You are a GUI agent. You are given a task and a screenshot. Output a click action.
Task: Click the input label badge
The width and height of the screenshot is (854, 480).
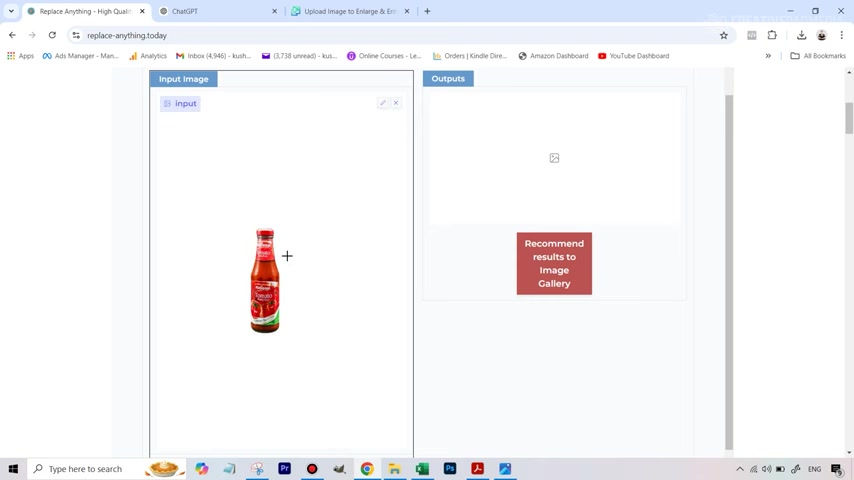point(180,104)
